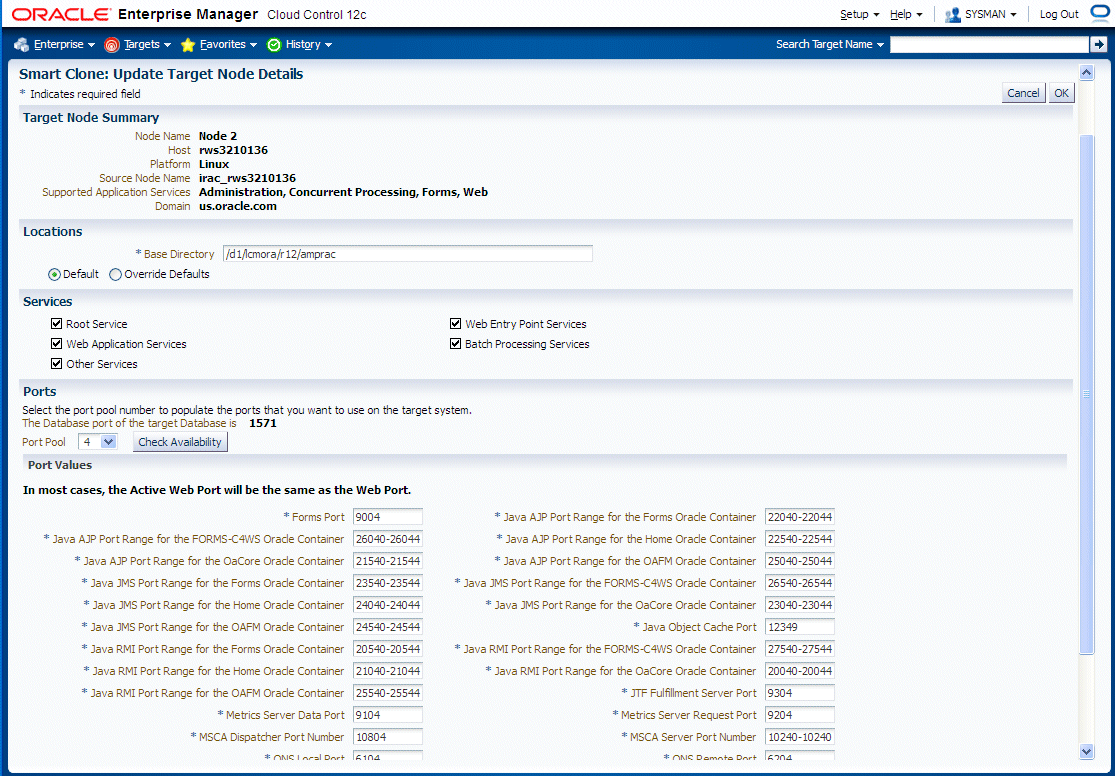Click Java AJP Forms Oracle Container port field
This screenshot has width=1115, height=776.
click(x=799, y=517)
